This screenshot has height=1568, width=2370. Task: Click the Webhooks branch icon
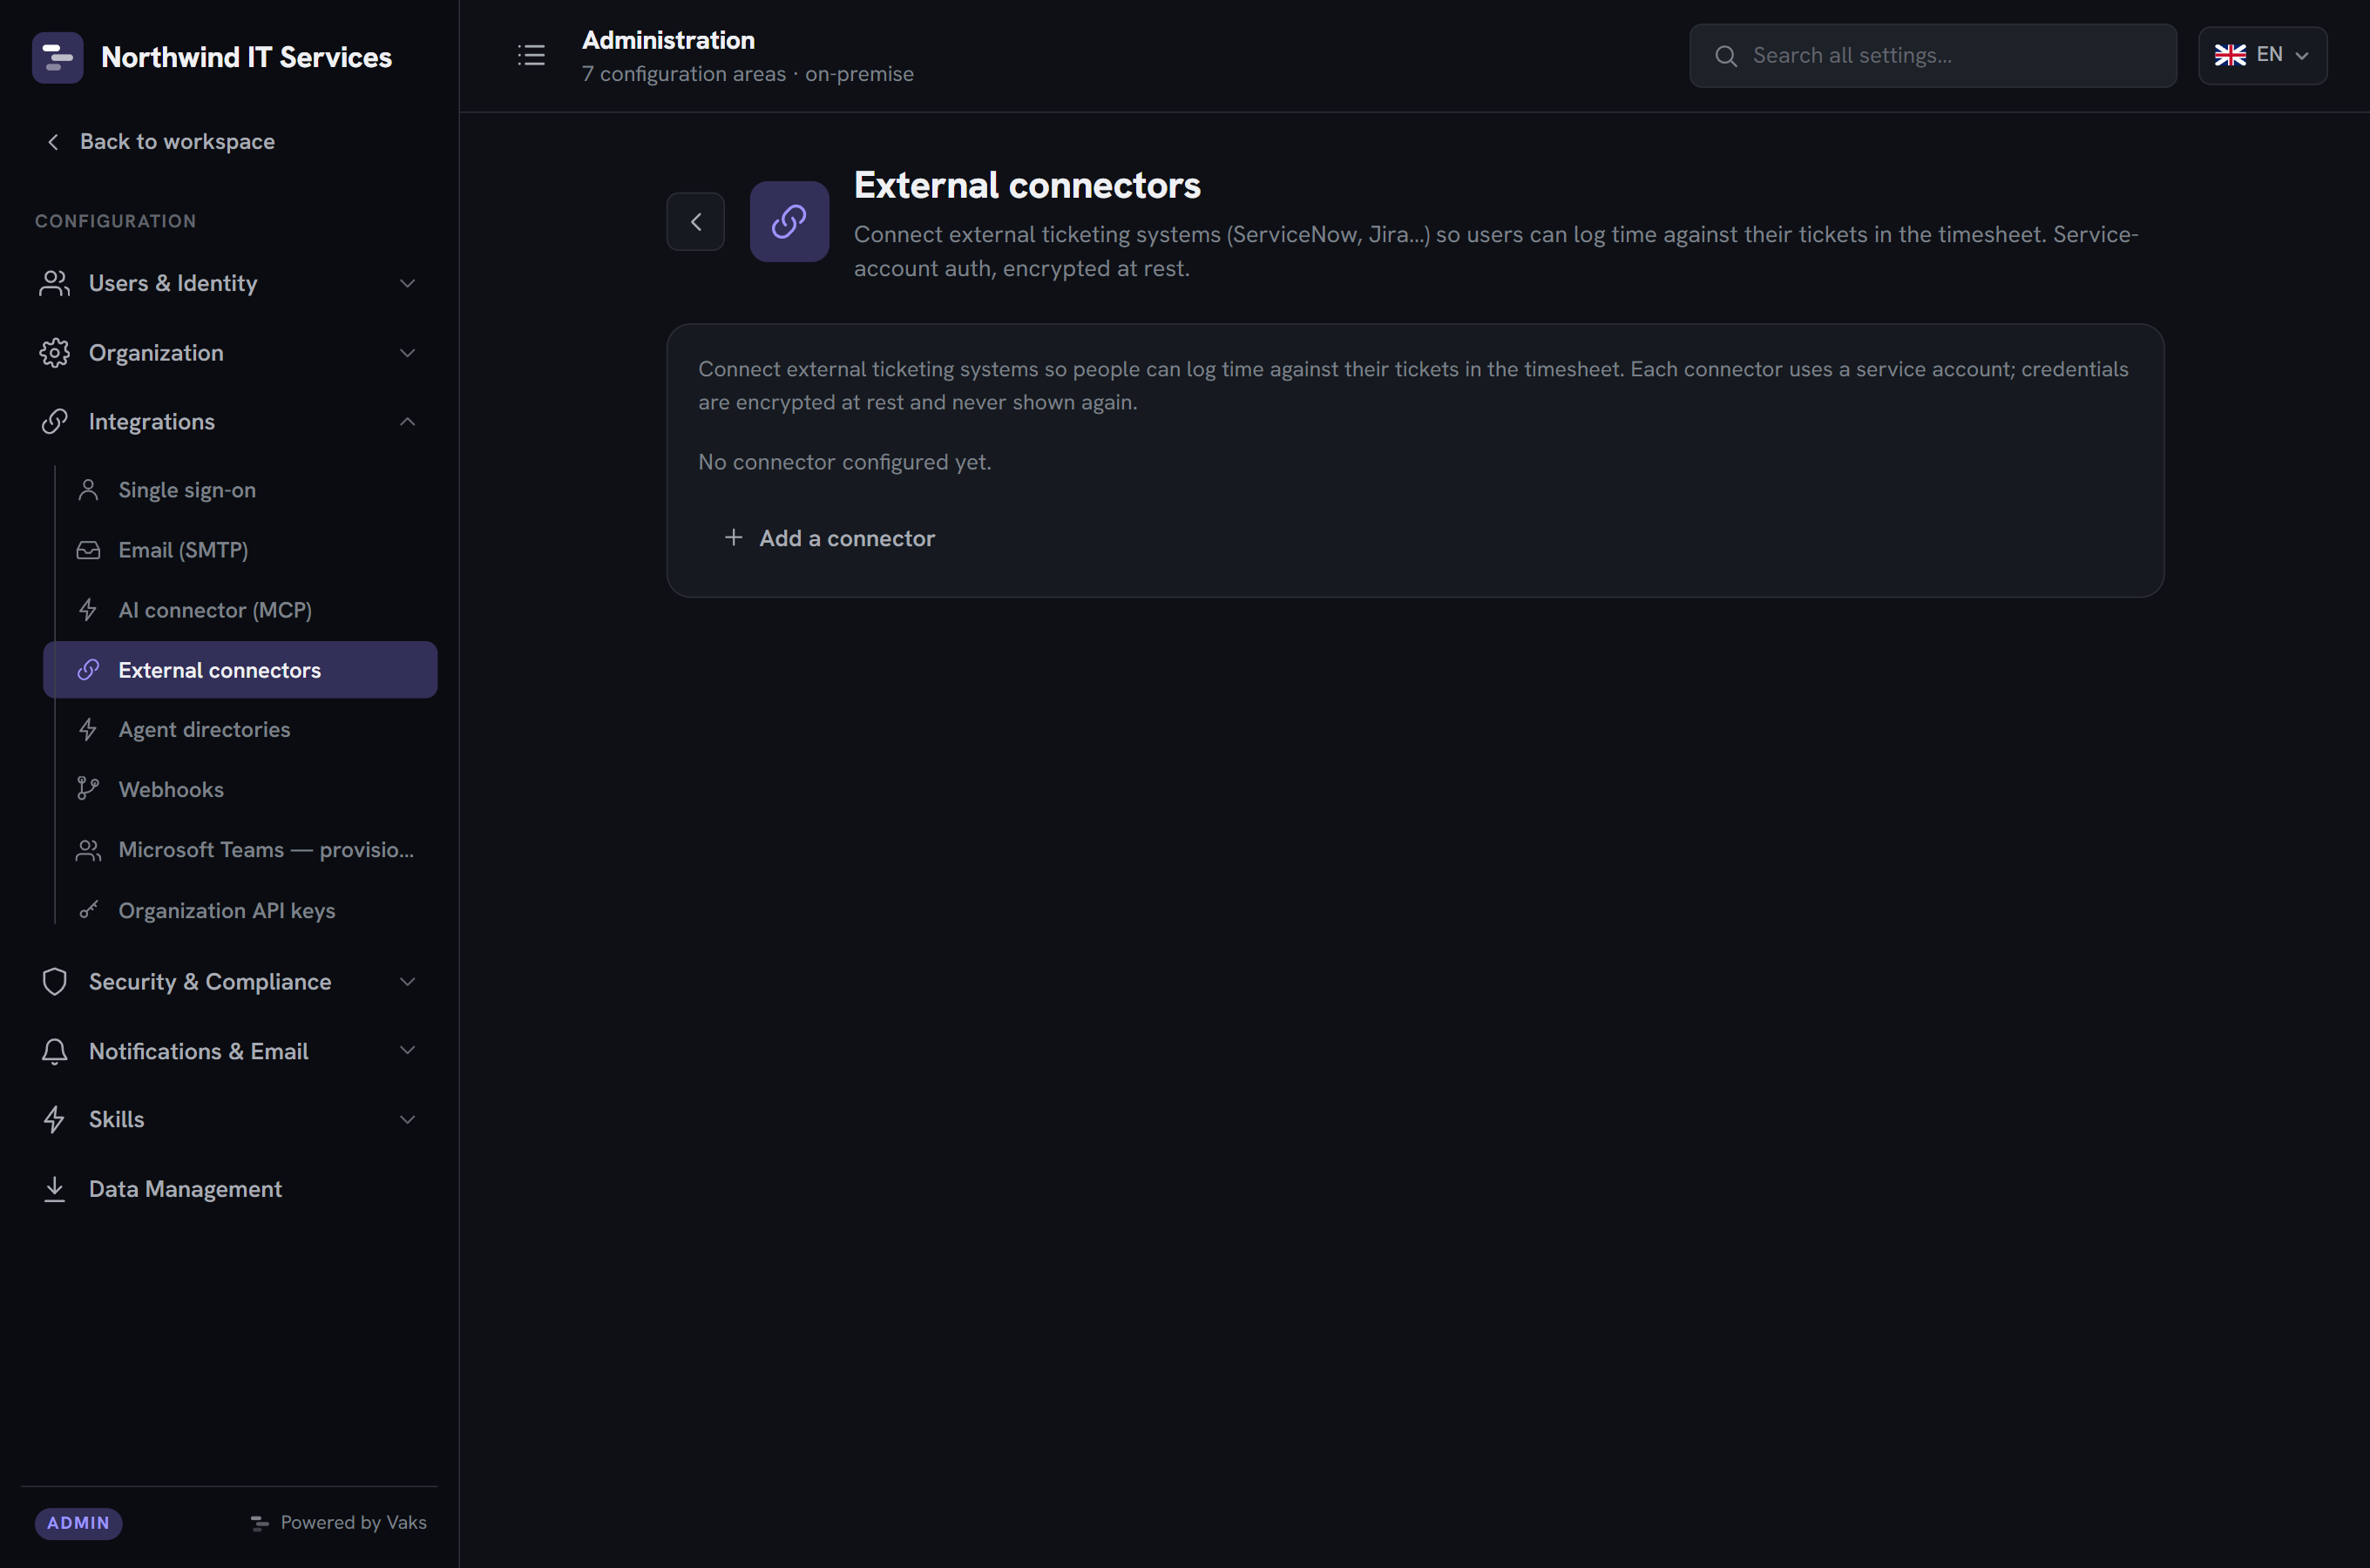[88, 789]
